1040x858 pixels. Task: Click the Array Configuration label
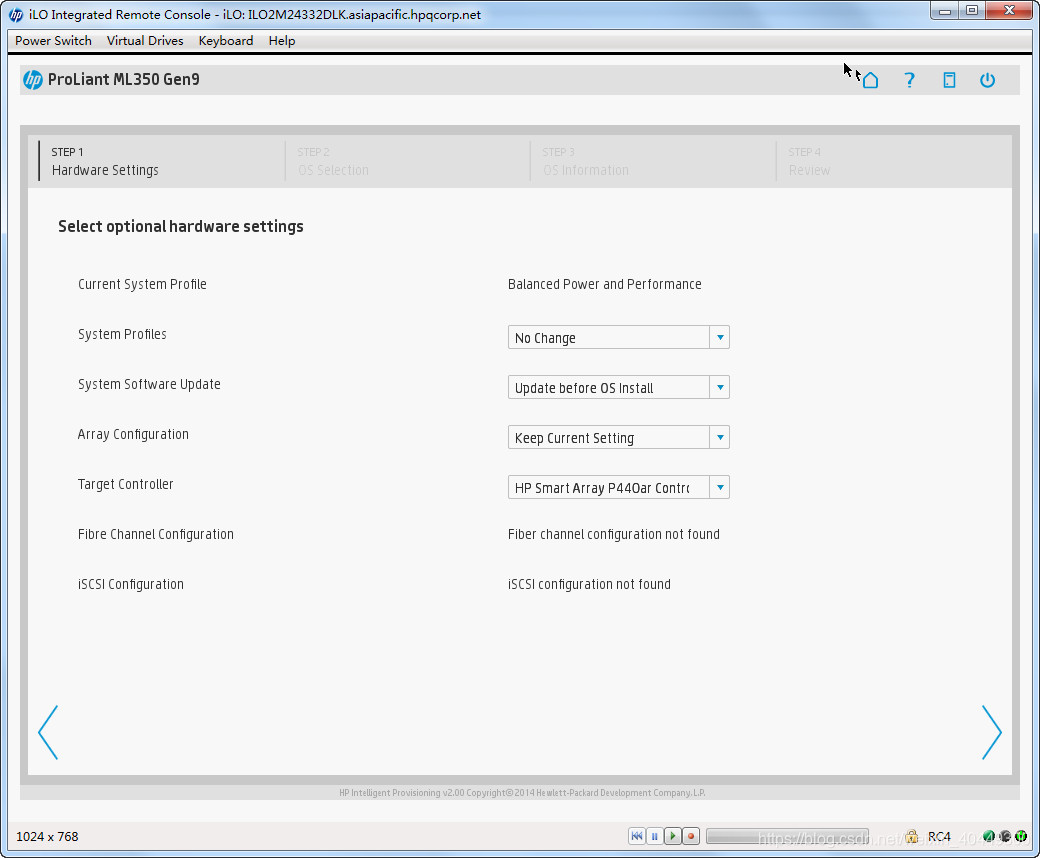[133, 434]
